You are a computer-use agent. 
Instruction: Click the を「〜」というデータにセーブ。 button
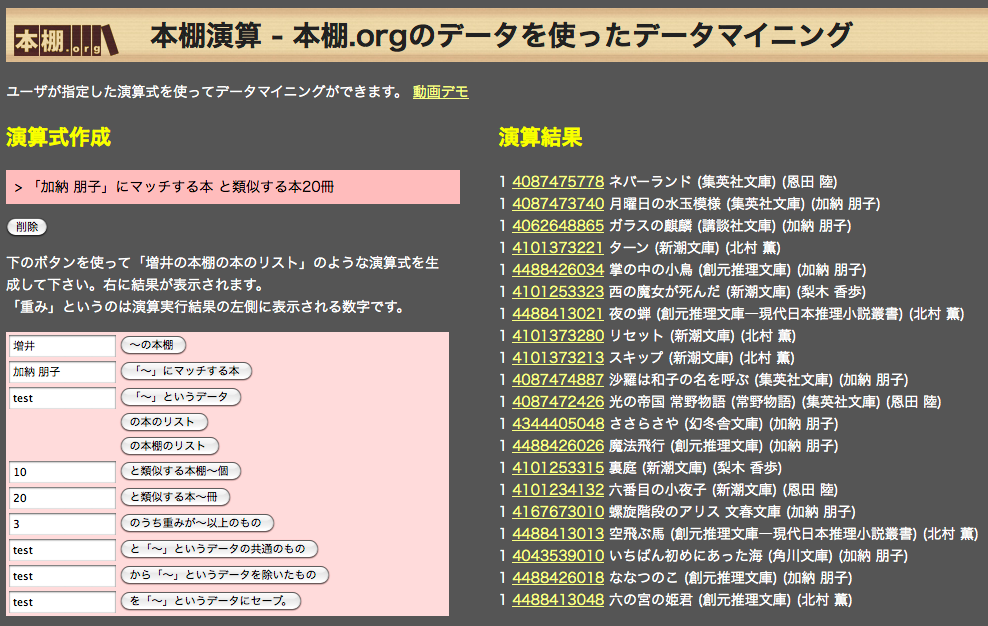[x=210, y=601]
